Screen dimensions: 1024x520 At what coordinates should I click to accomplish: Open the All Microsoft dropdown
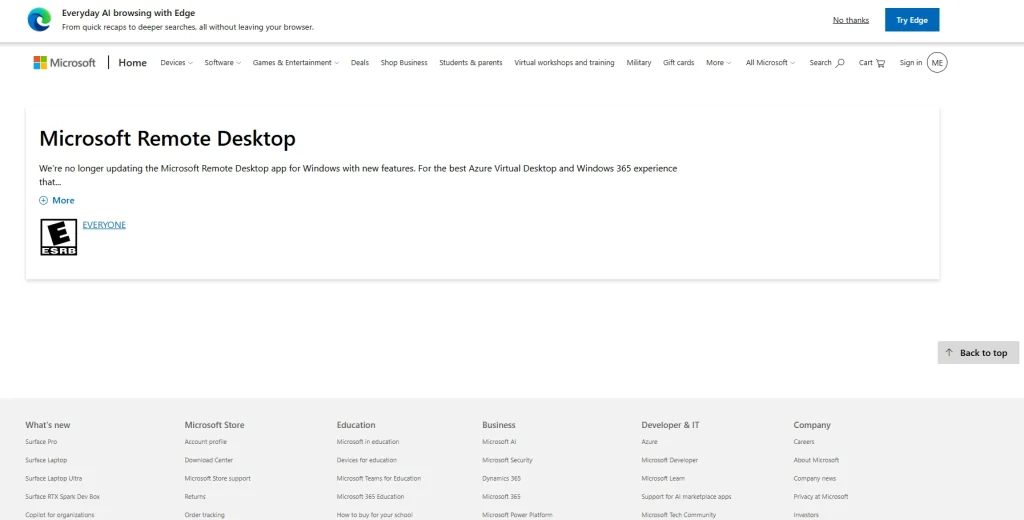click(770, 63)
